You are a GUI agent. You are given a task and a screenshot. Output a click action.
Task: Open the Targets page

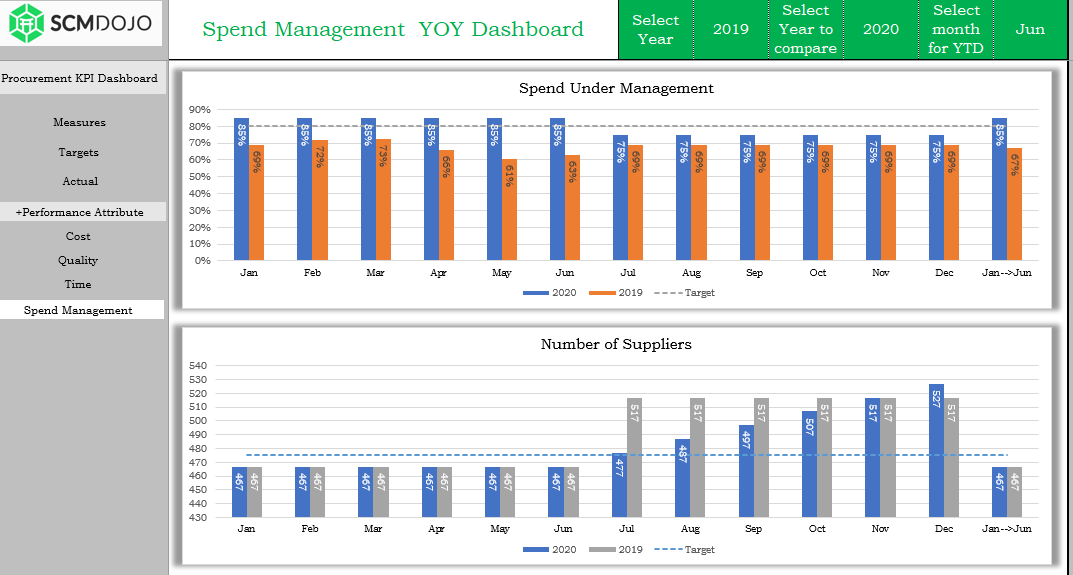pos(79,153)
